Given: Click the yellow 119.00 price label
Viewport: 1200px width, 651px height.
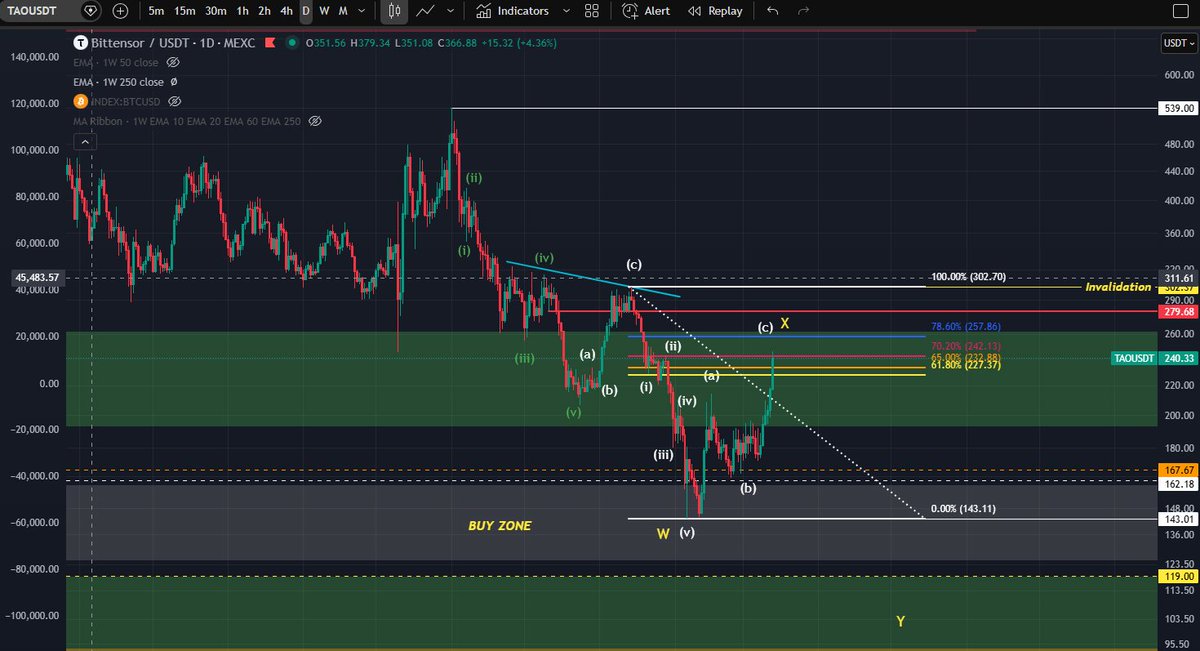Looking at the screenshot, I should click(1178, 576).
